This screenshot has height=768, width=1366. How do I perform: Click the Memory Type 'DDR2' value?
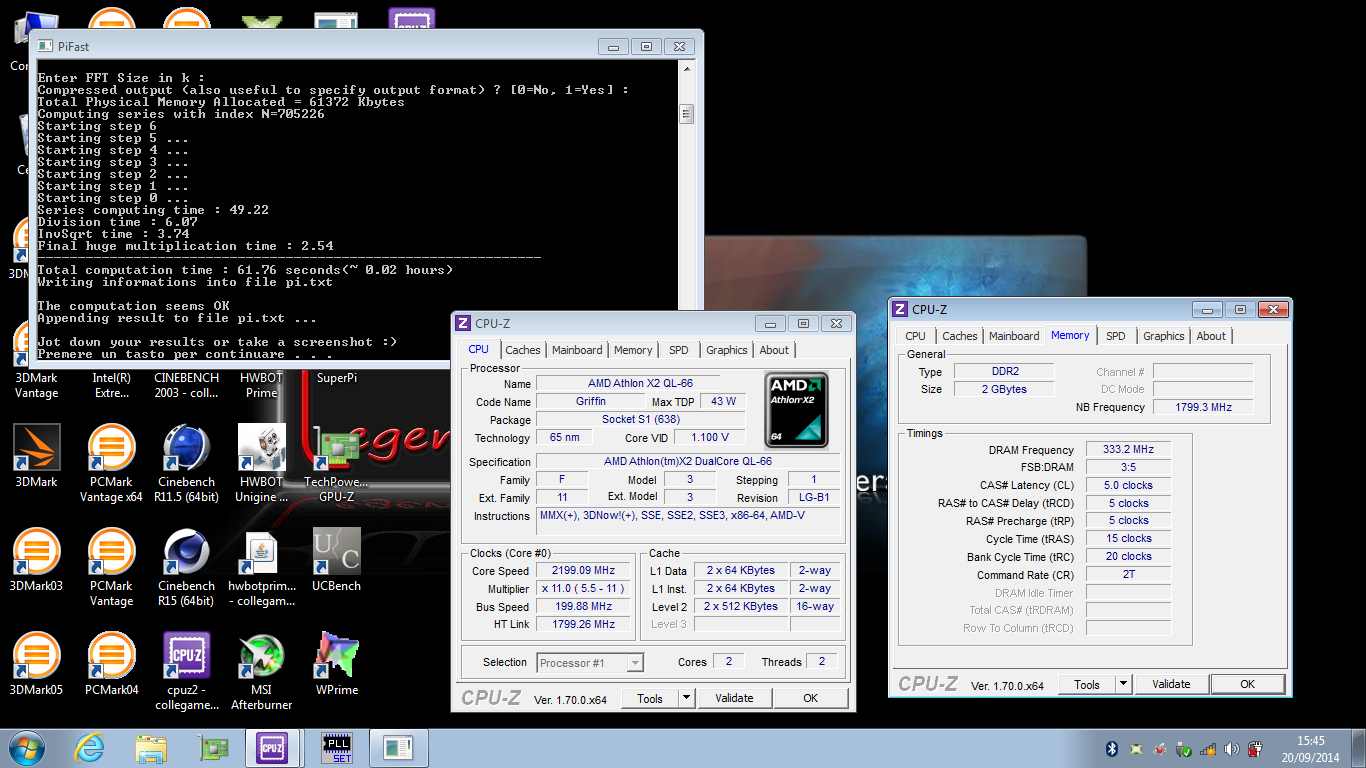1004,371
